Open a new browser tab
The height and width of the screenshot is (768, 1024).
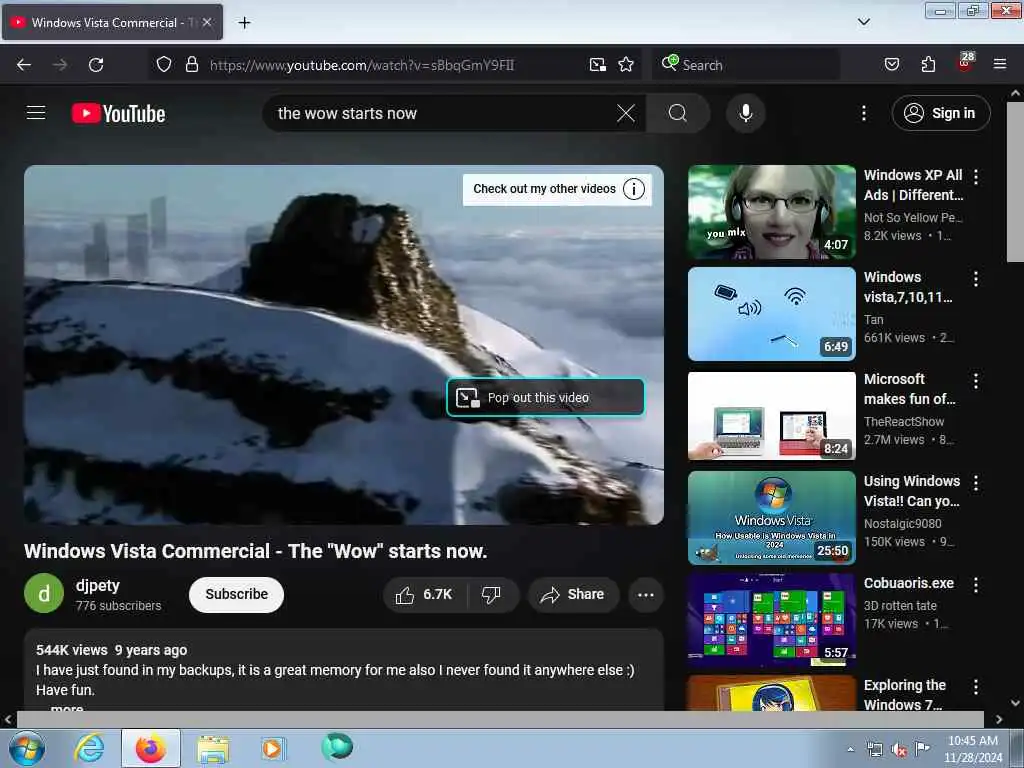(x=244, y=23)
